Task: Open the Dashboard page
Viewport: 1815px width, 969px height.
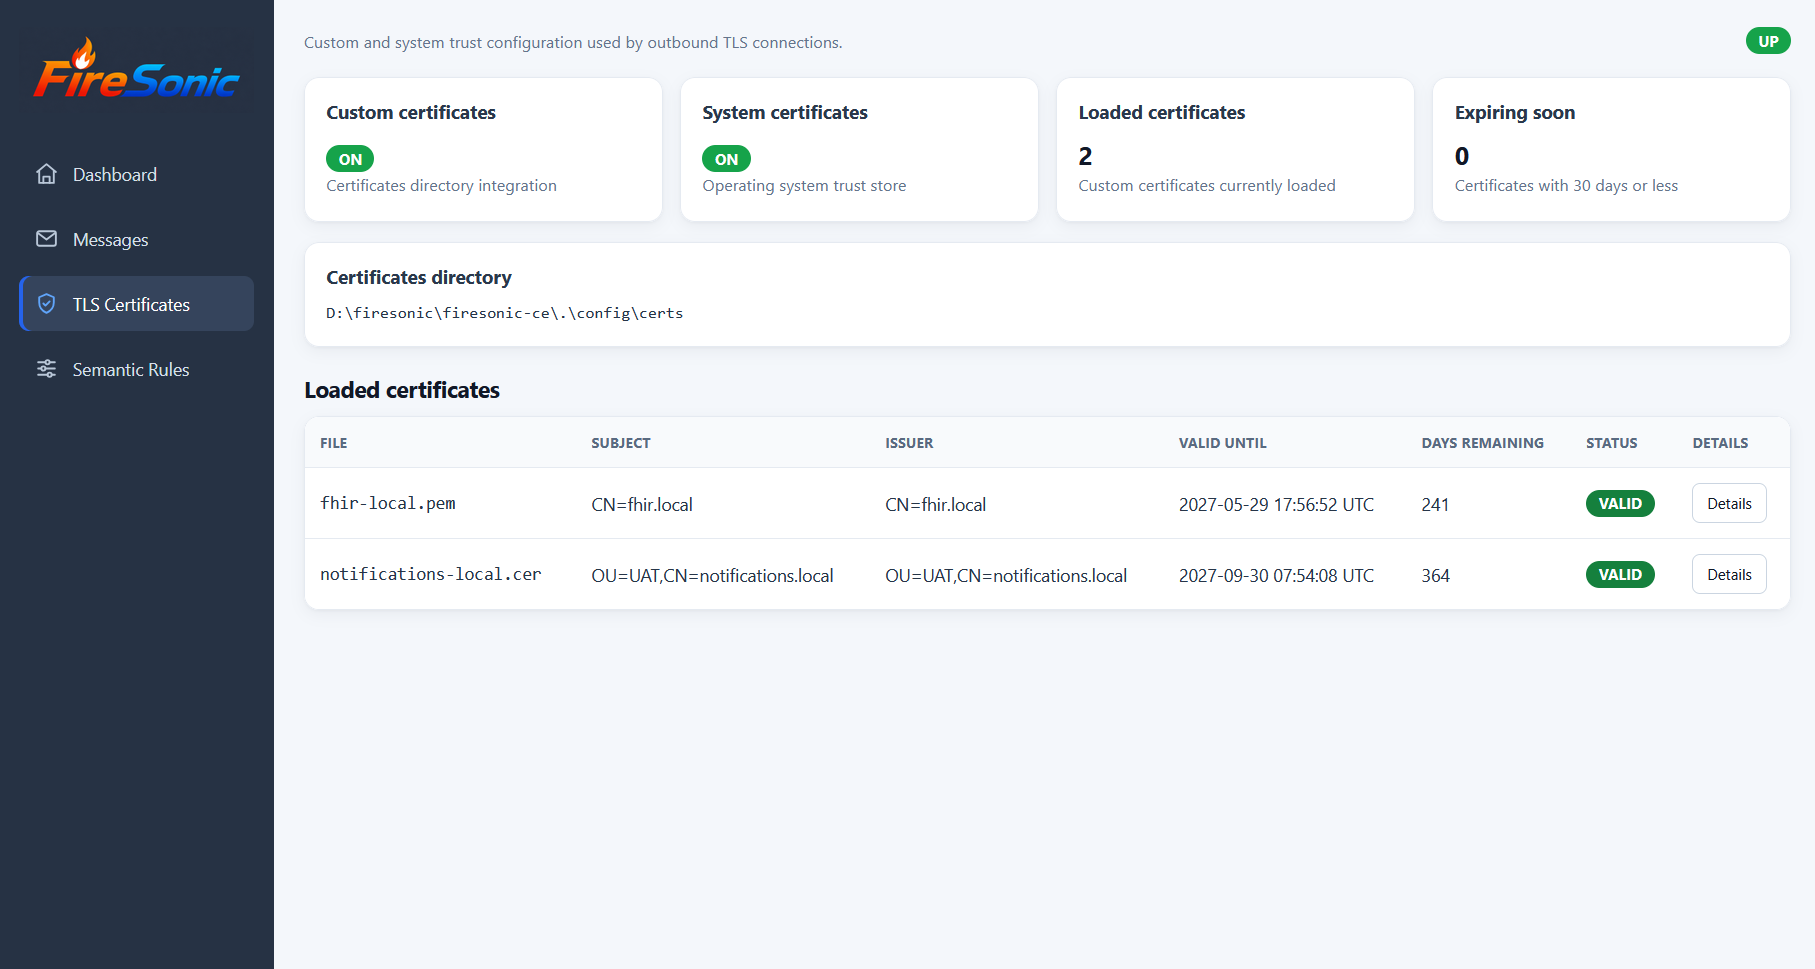Action: click(136, 174)
